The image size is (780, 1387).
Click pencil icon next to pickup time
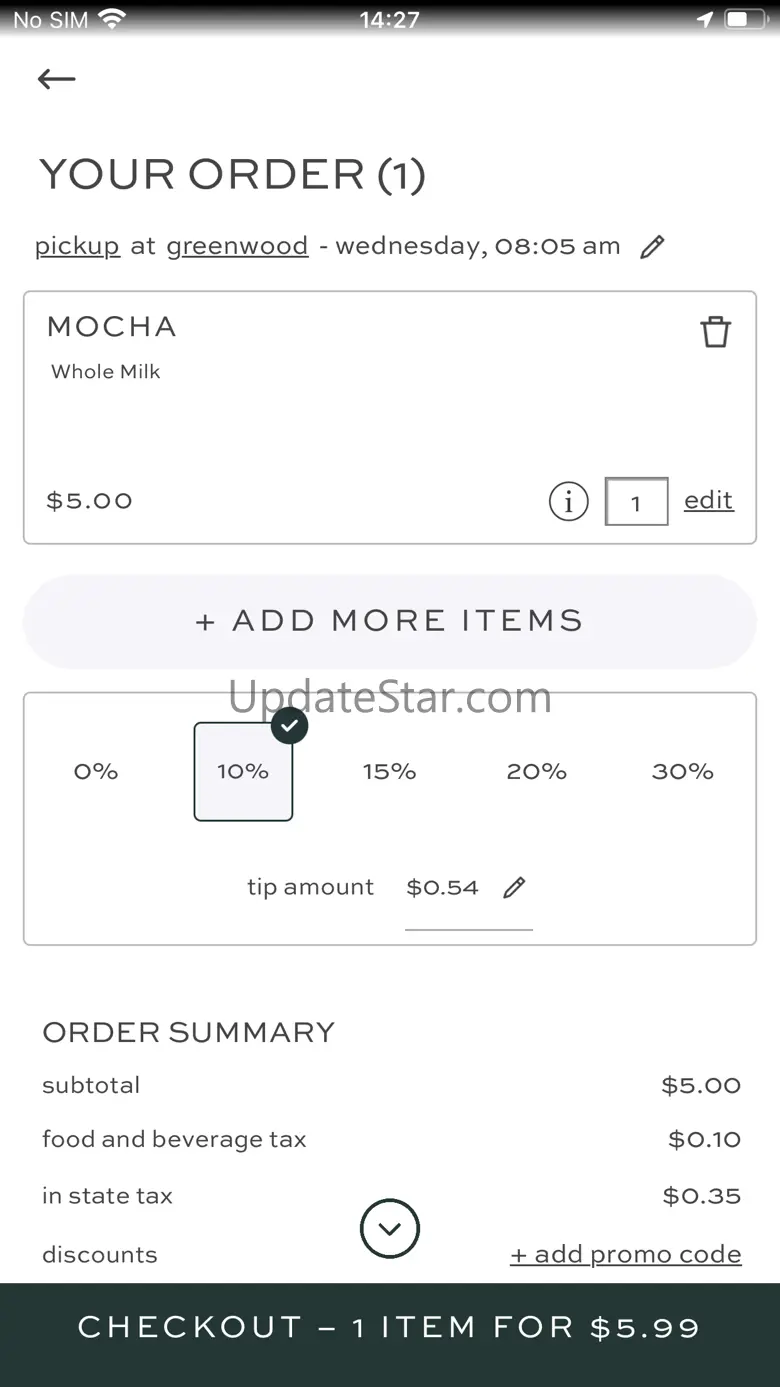[652, 247]
